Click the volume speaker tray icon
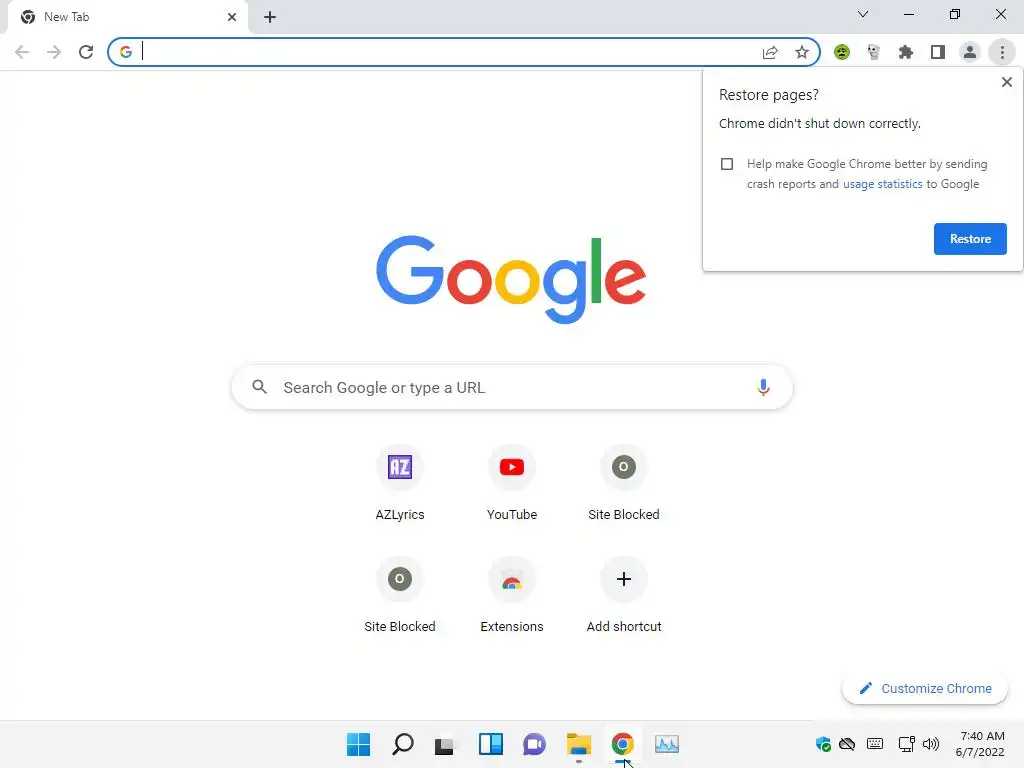Screen dimensions: 1024x768 click(931, 744)
